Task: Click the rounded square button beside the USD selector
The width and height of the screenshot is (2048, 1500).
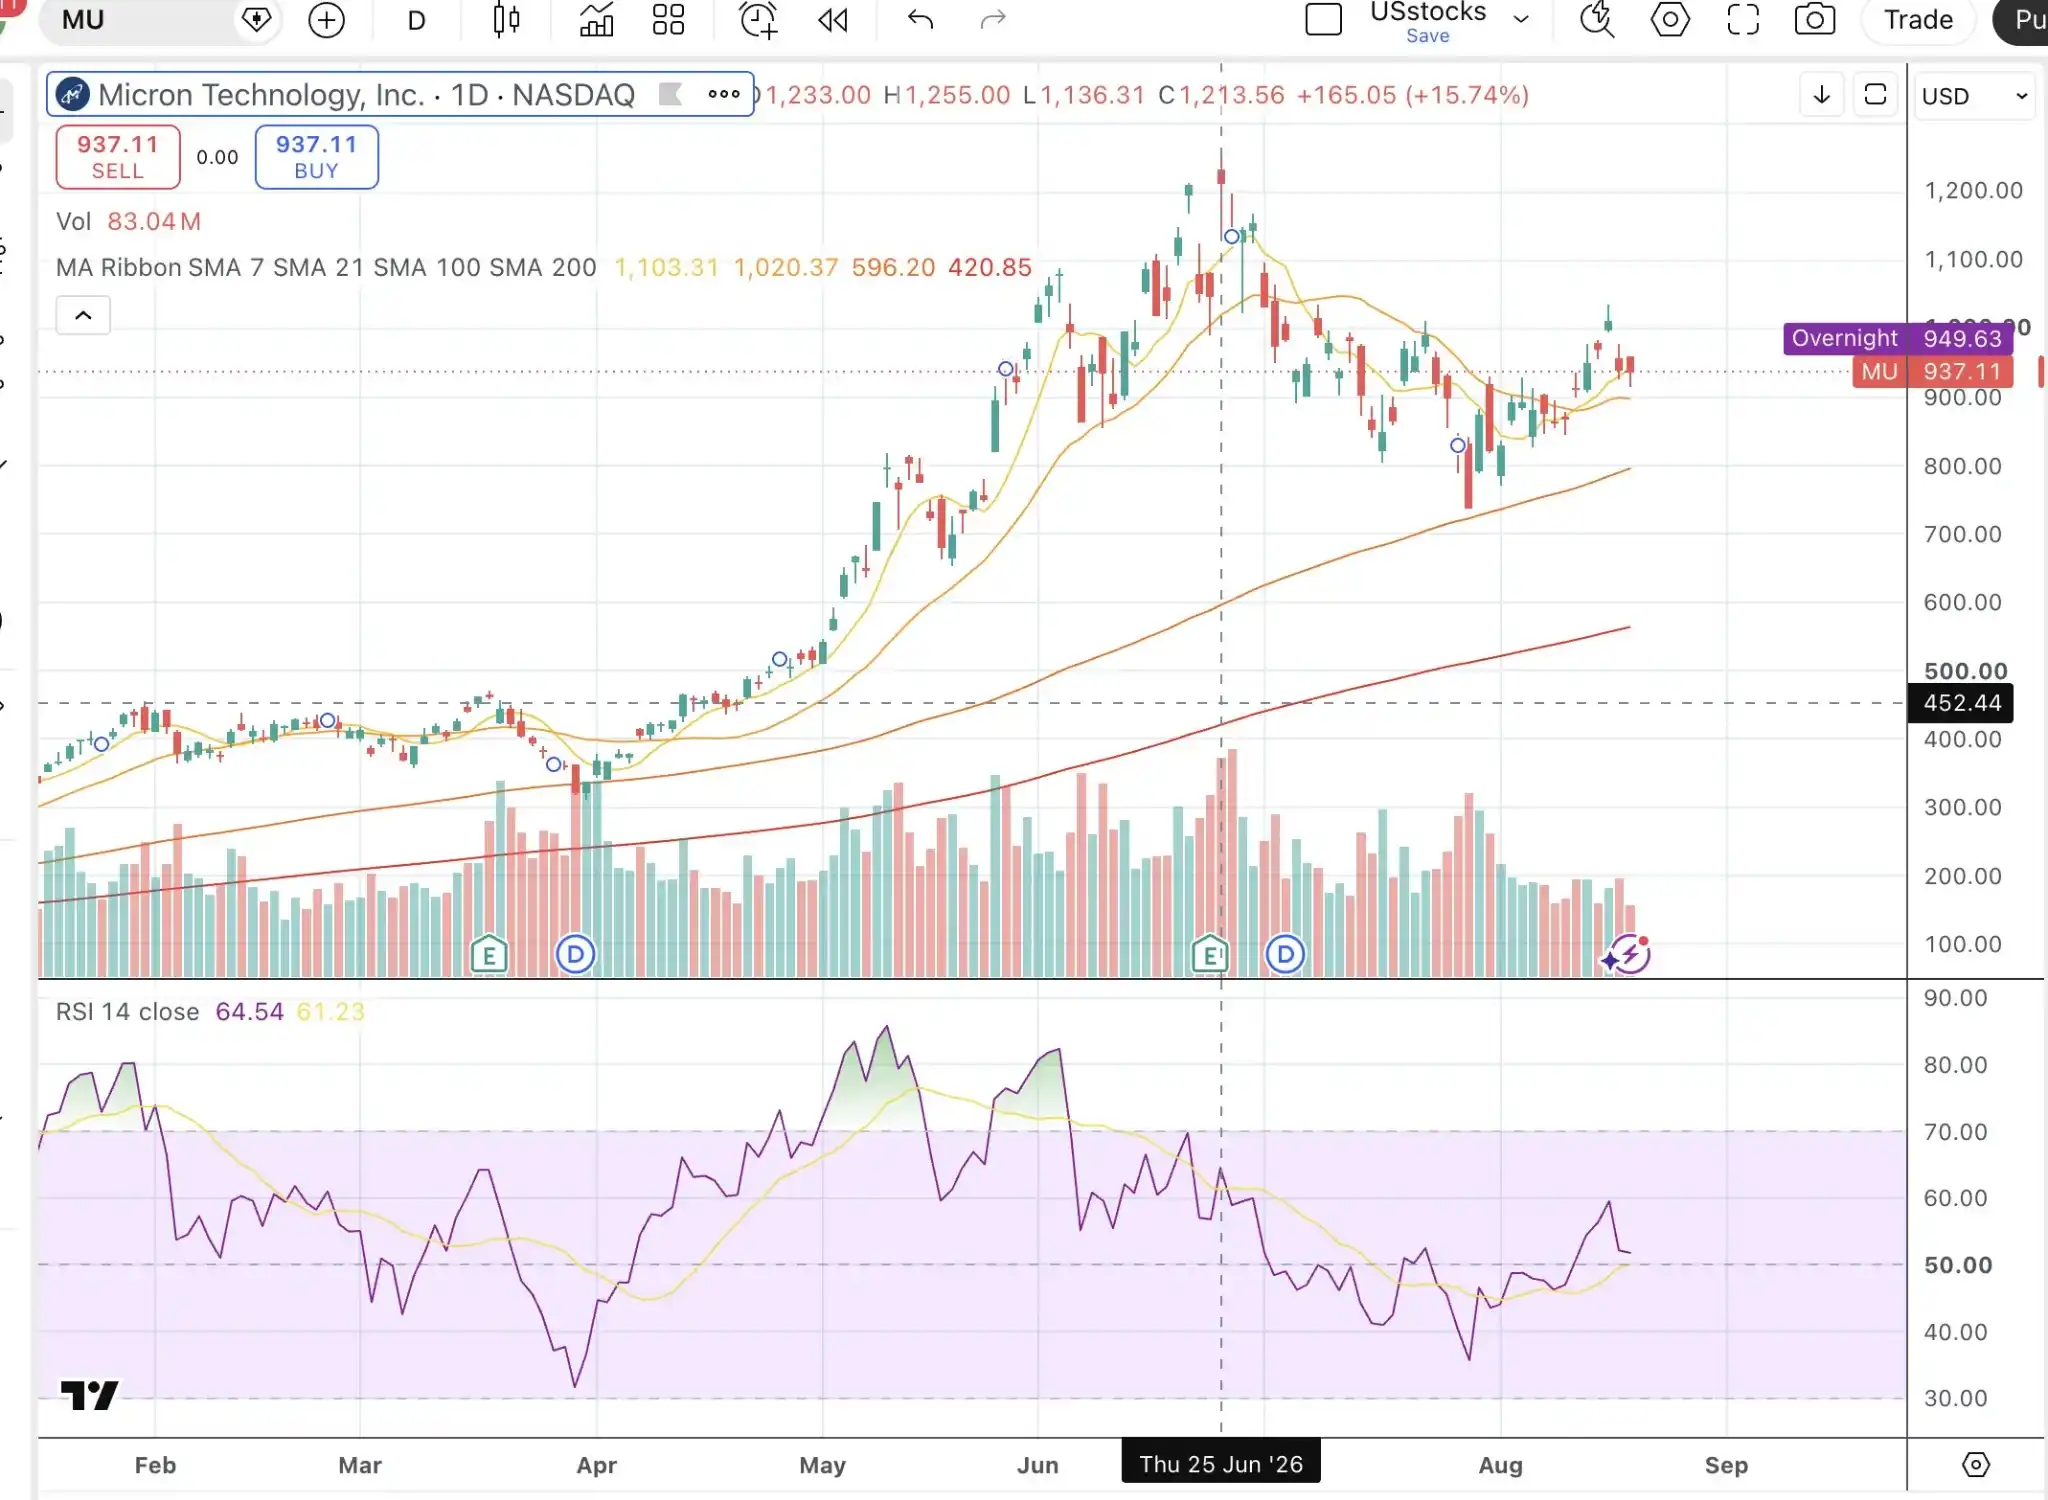Action: 1876,95
